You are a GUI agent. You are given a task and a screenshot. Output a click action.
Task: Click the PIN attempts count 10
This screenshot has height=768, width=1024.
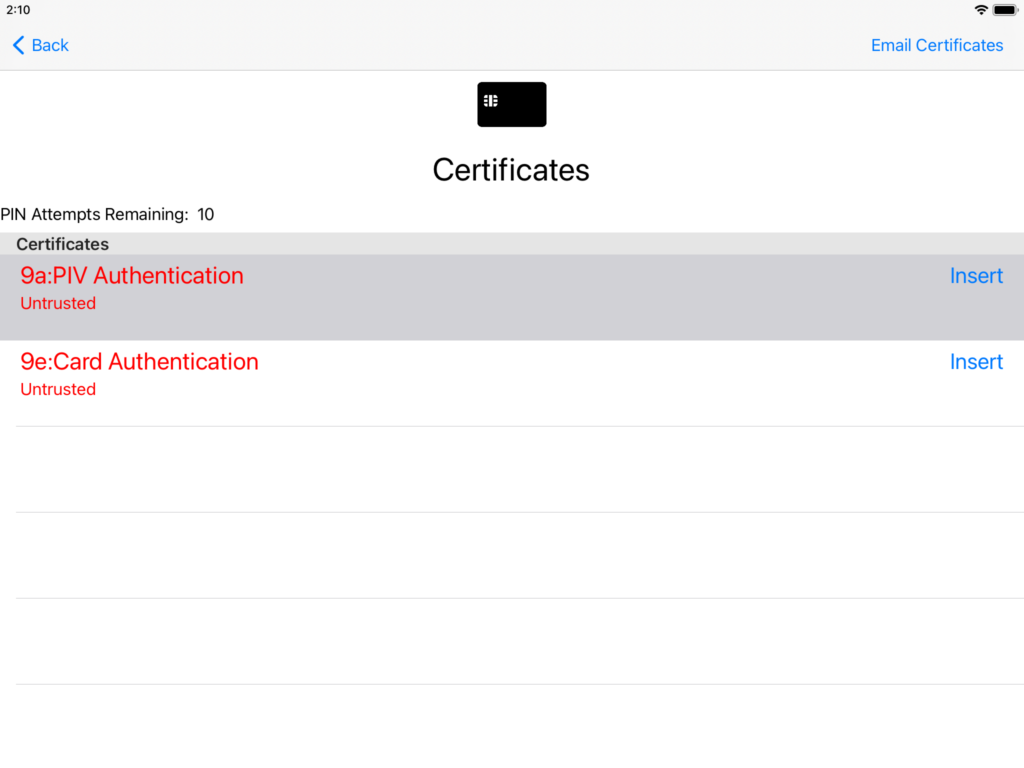(206, 214)
